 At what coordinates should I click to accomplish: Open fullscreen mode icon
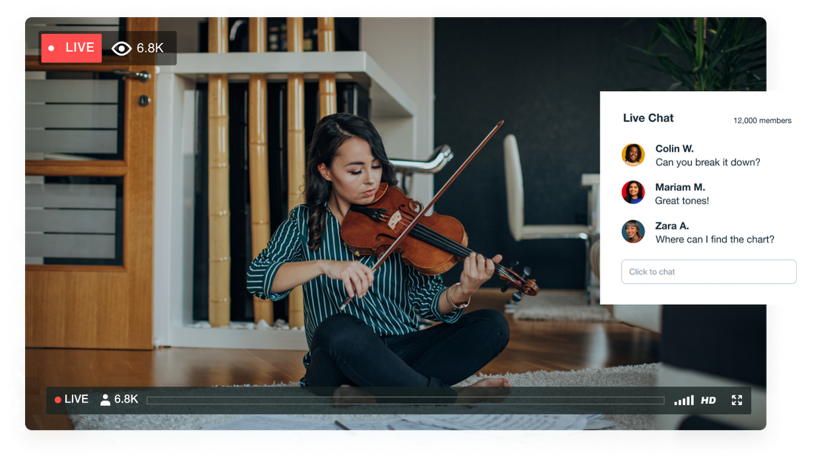(x=736, y=400)
